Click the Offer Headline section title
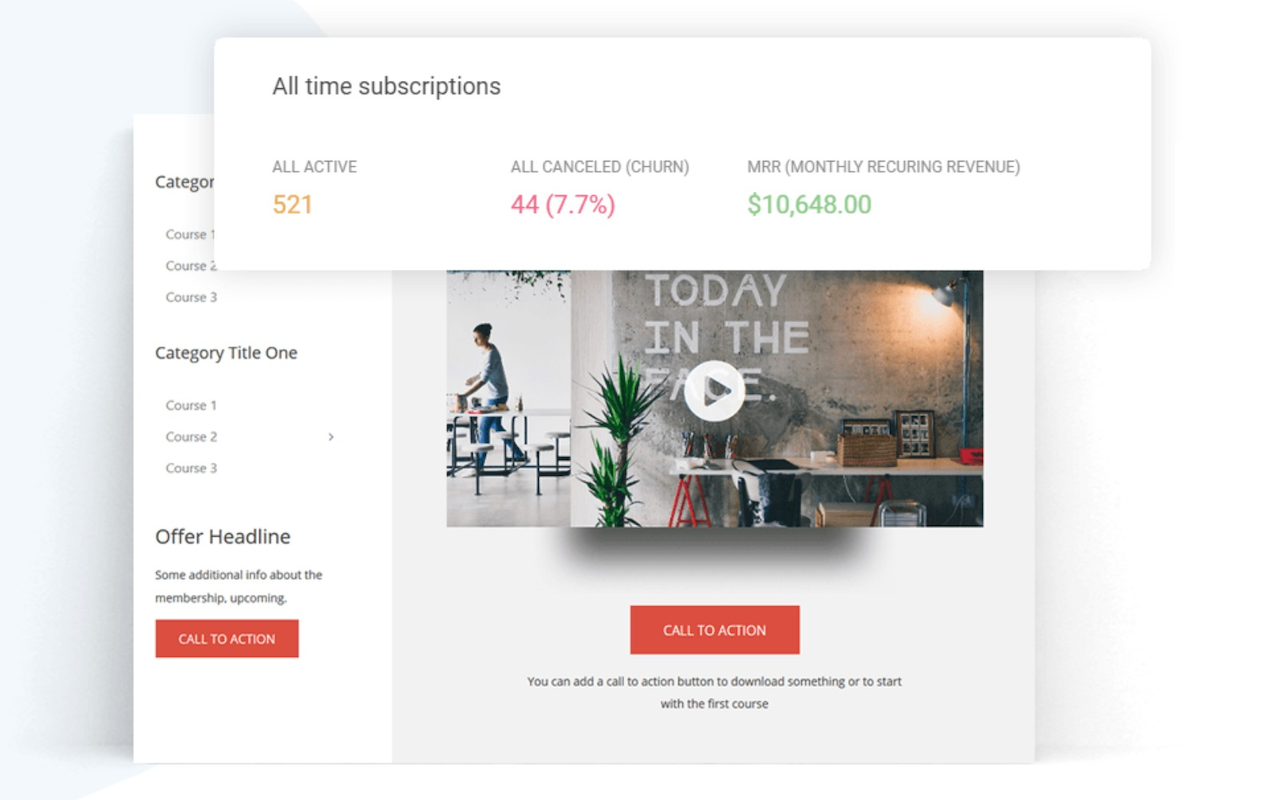 pos(221,536)
